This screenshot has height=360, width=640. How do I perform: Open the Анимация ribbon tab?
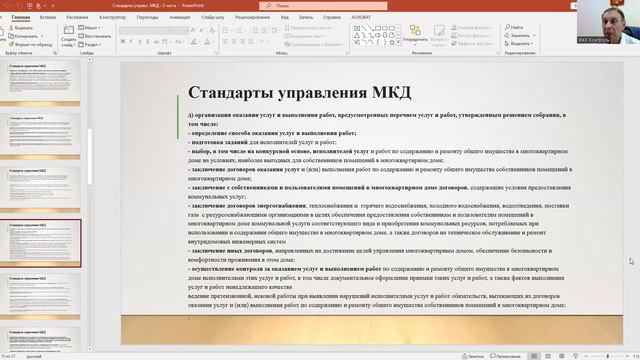pos(180,17)
